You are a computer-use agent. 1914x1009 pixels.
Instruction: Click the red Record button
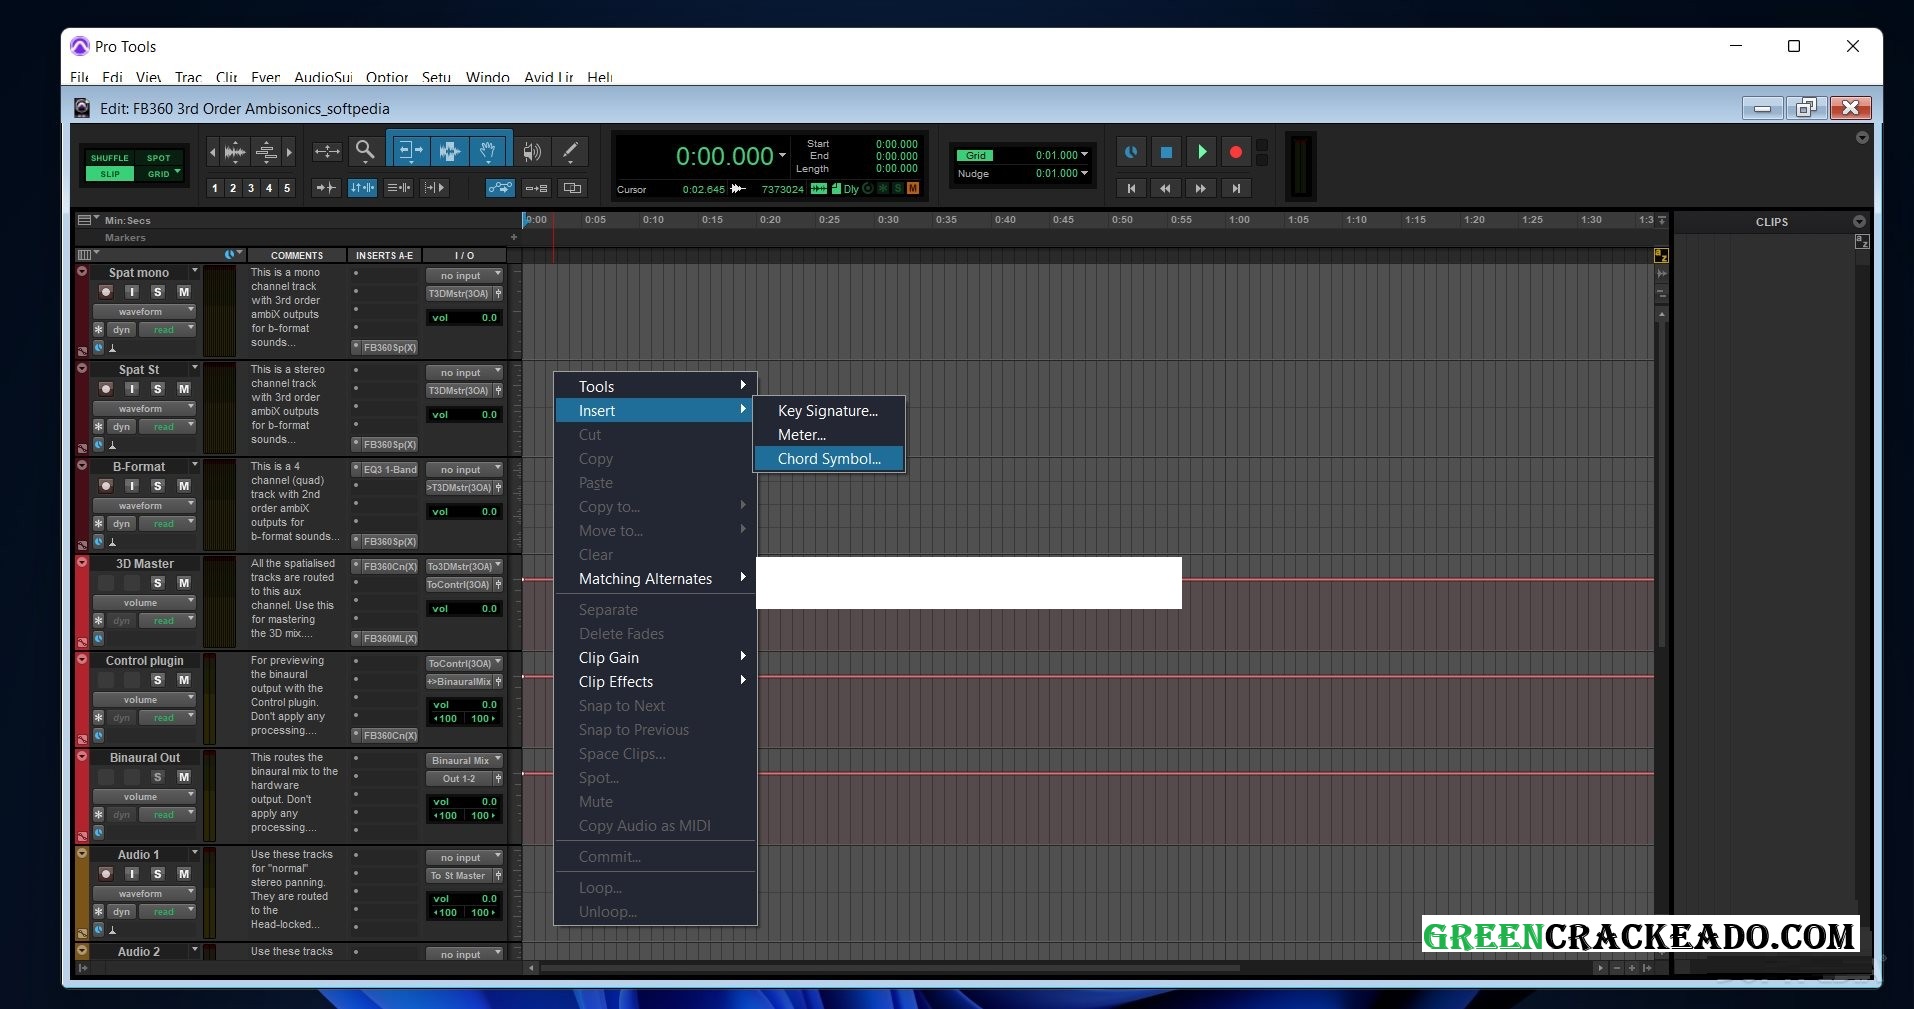pos(1236,152)
